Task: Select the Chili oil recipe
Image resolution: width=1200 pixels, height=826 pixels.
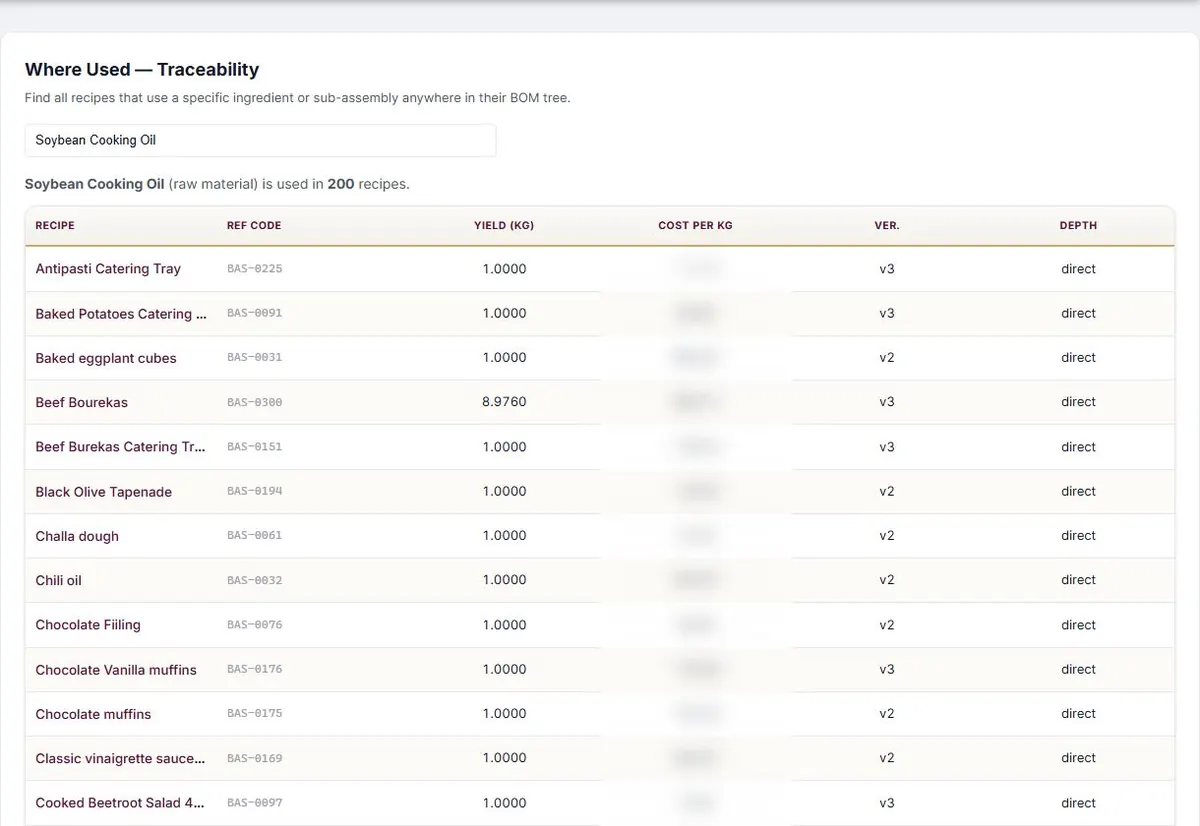Action: pyautogui.click(x=59, y=580)
